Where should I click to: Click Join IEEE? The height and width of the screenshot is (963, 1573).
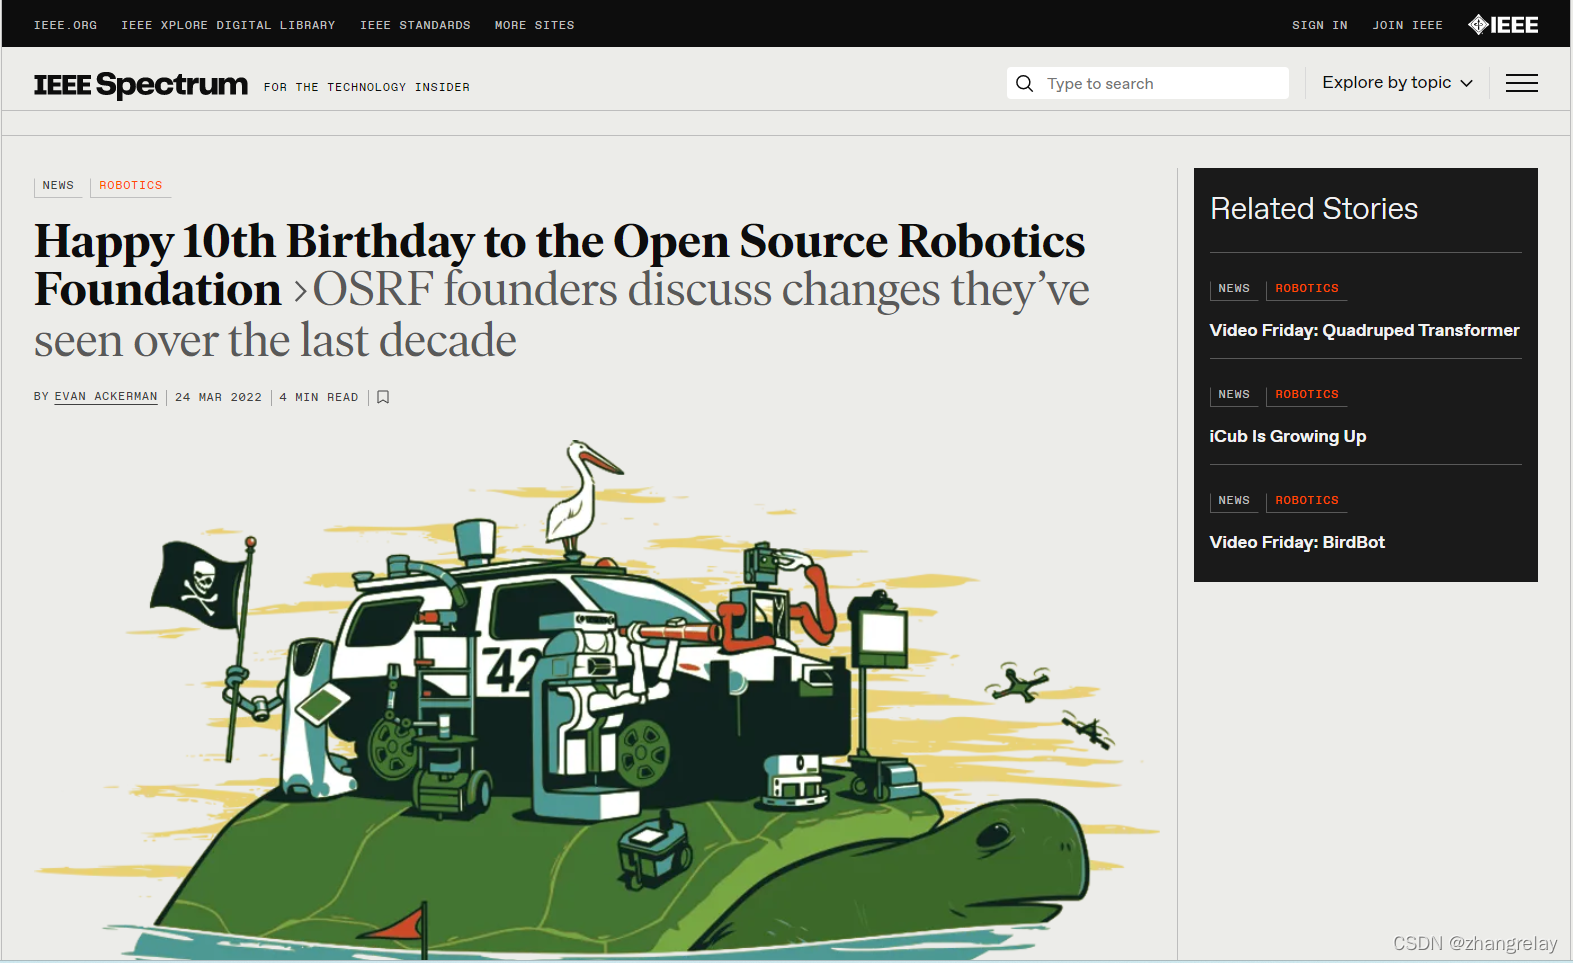click(x=1407, y=25)
